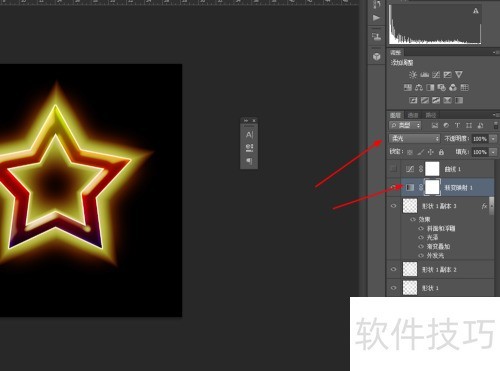Image resolution: width=500 pixels, height=371 pixels.
Task: Add a Color Balance adjustment
Action: point(419,88)
